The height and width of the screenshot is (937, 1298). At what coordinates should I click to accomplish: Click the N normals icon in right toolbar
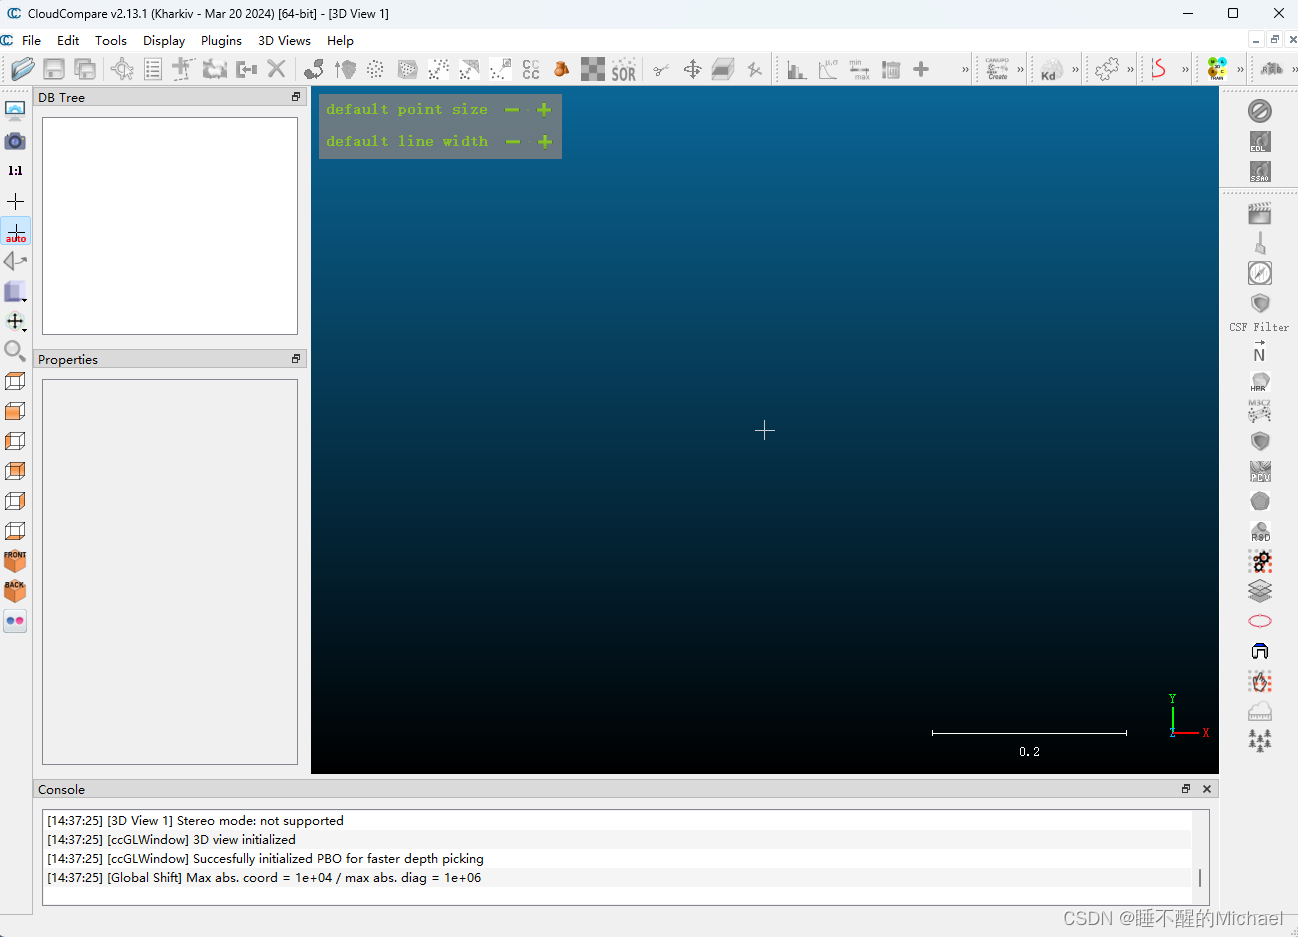coord(1260,351)
